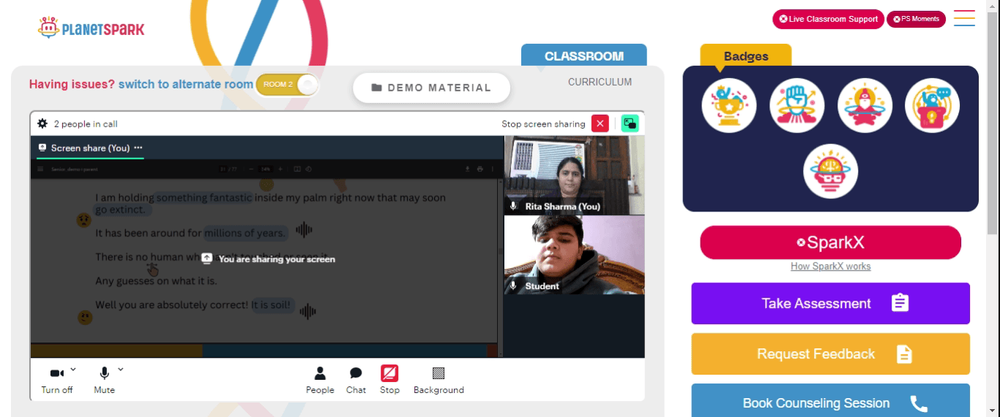Open How SparkX works link
Viewport: 1000px width, 417px height.
click(x=830, y=267)
